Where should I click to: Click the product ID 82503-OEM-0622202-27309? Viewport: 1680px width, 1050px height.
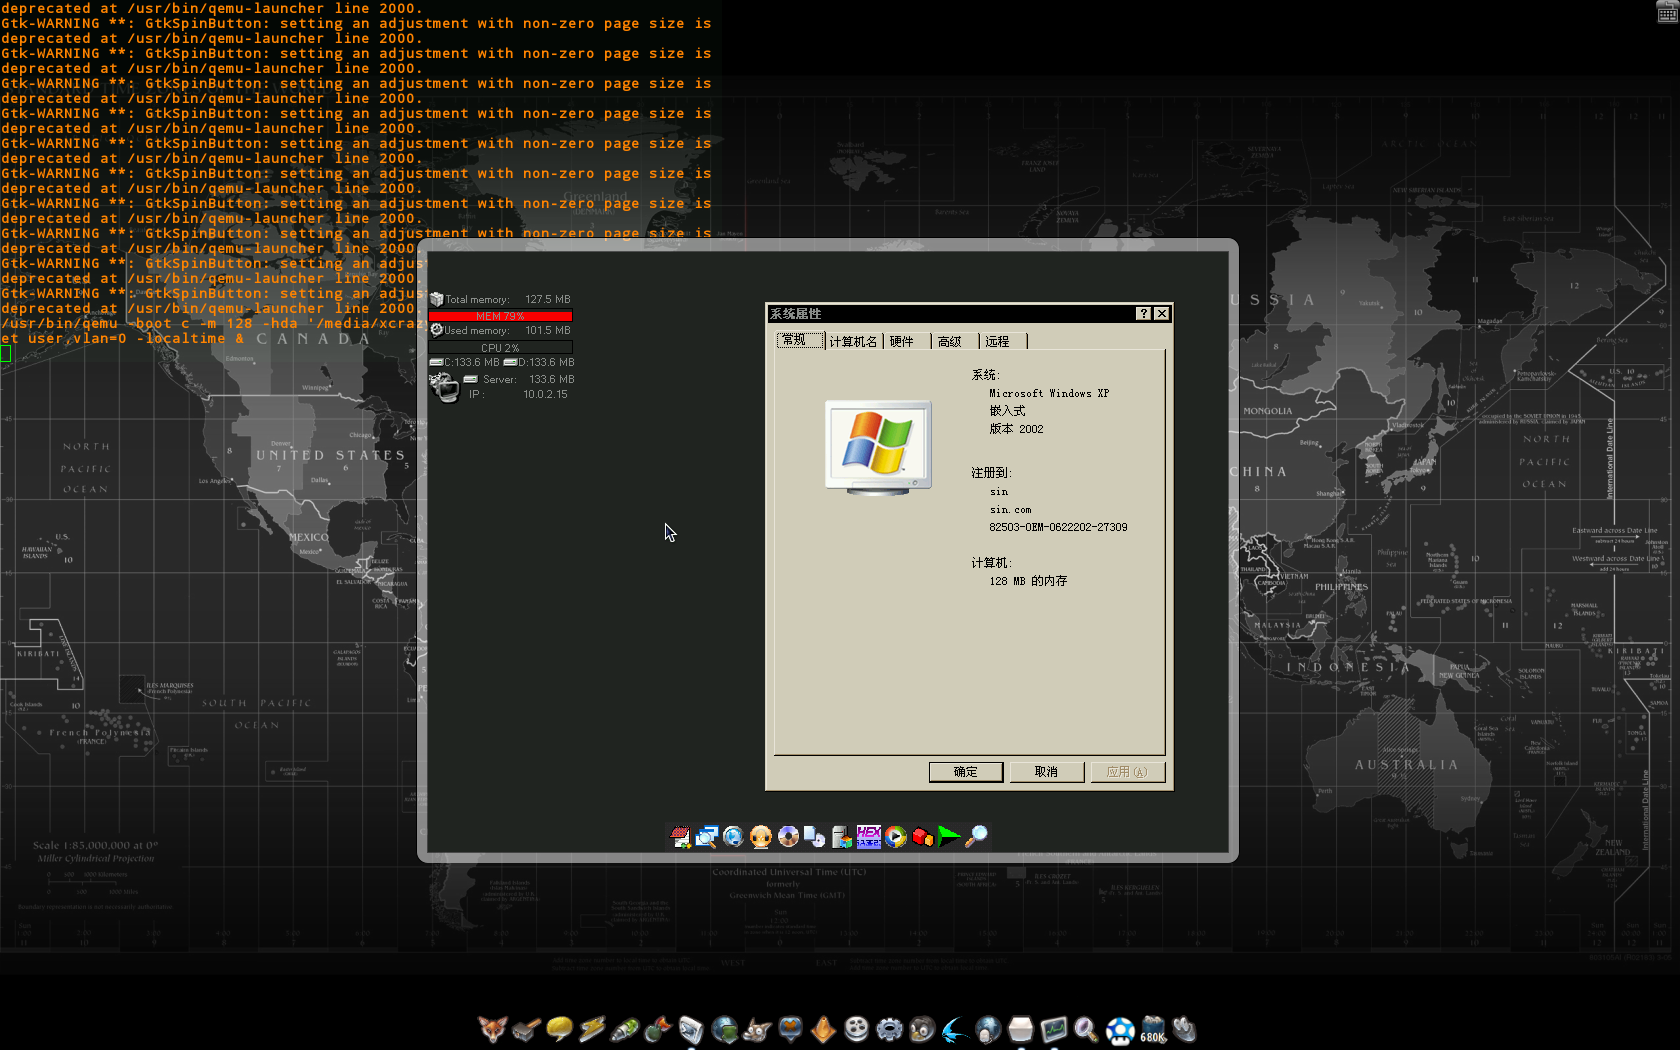(x=1058, y=527)
